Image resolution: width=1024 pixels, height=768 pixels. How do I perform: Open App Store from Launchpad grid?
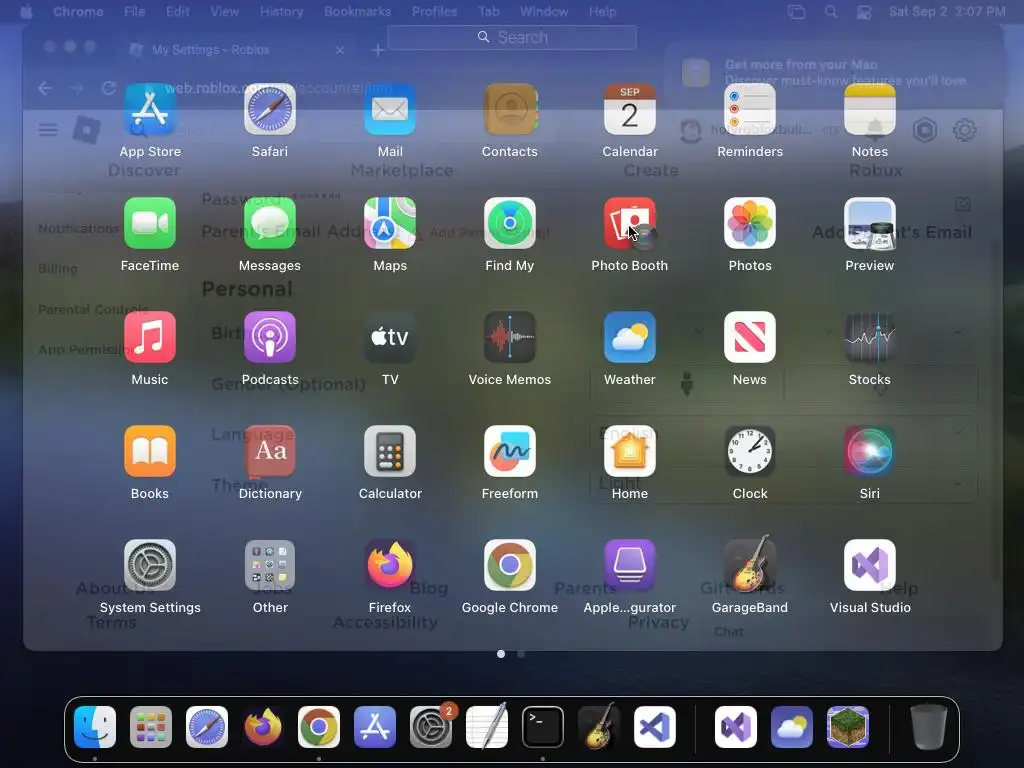[150, 109]
